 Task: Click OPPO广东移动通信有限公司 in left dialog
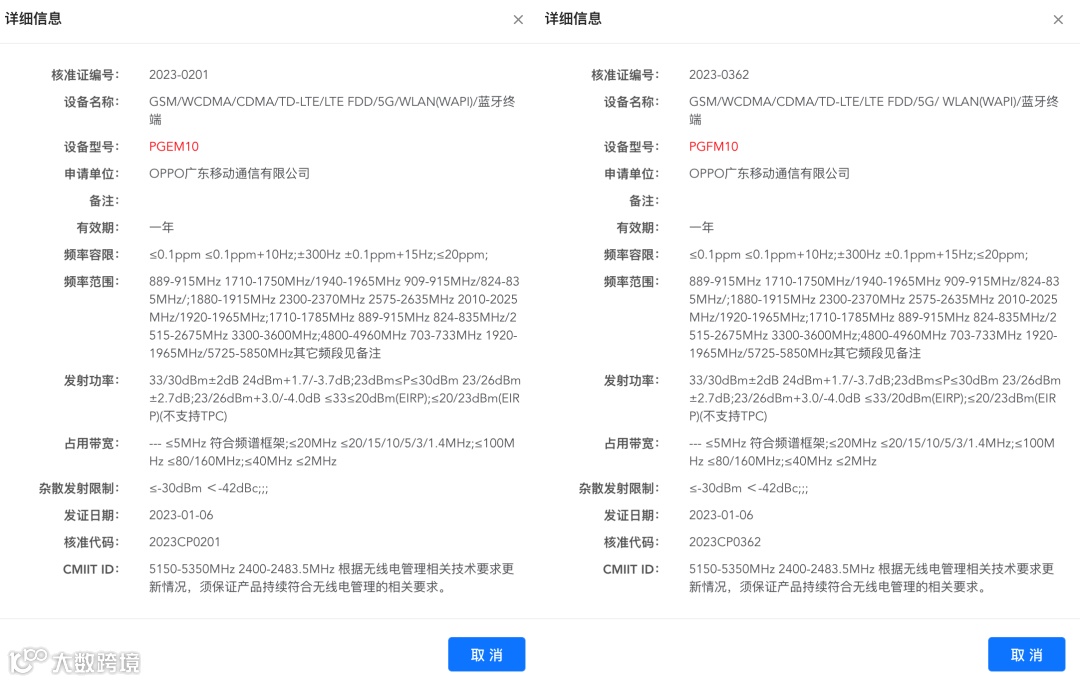[229, 173]
